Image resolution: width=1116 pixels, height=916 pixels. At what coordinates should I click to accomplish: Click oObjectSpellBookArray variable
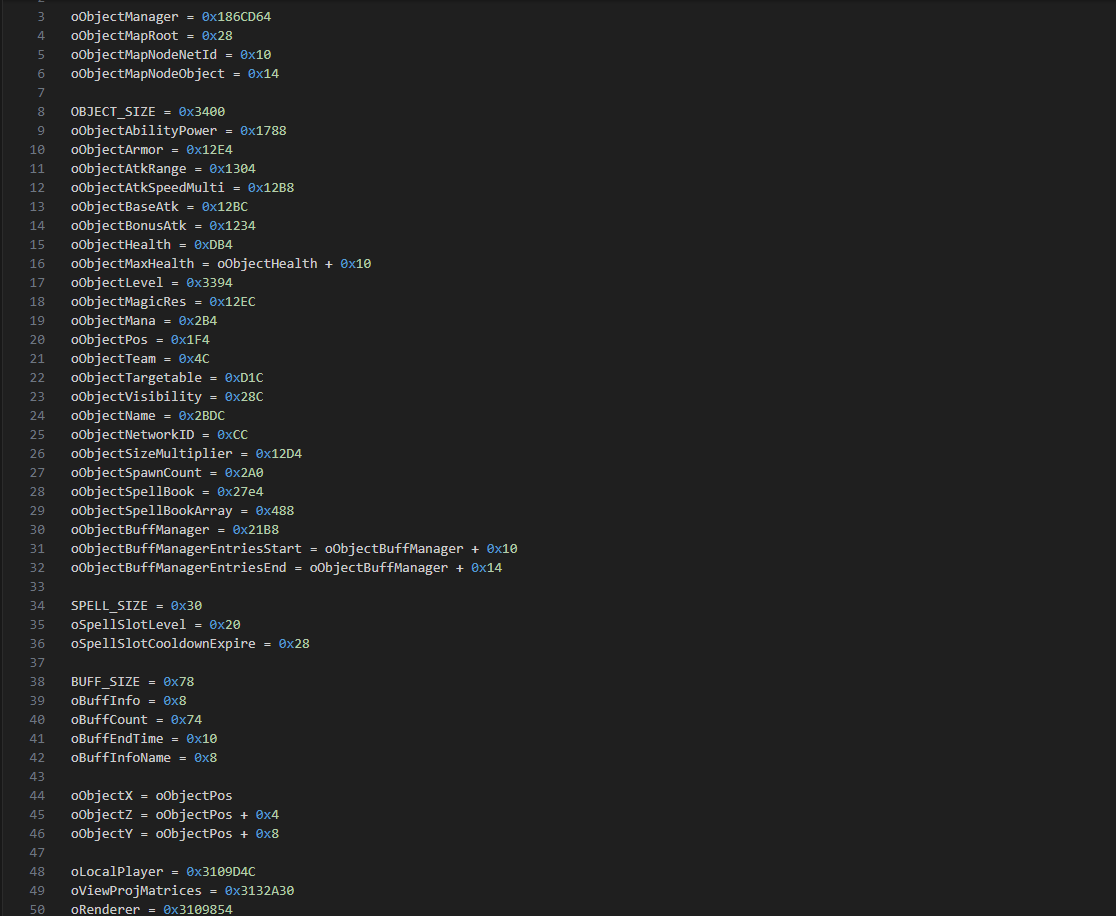(152, 510)
